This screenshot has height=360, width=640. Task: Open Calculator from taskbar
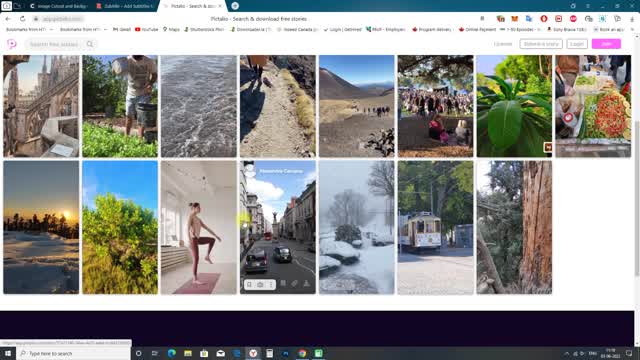[269, 353]
